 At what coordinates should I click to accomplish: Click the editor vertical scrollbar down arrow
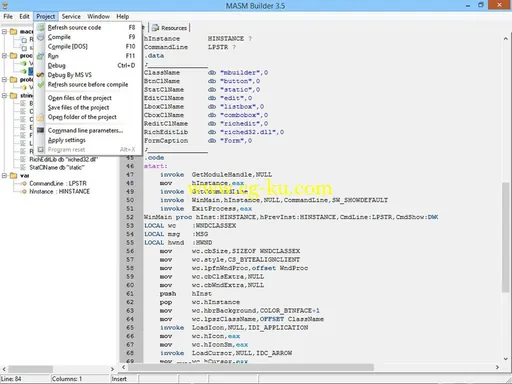coord(505,359)
